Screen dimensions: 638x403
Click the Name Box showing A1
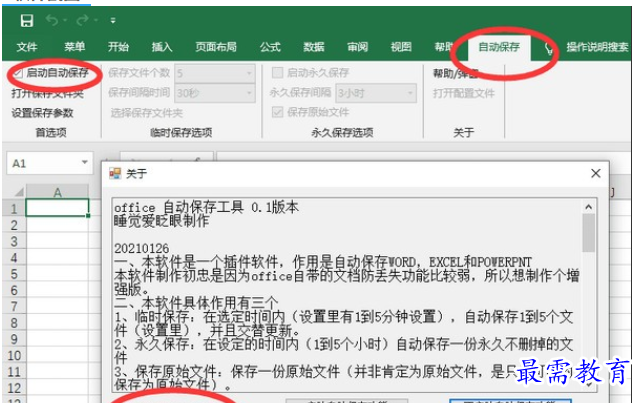(x=43, y=163)
